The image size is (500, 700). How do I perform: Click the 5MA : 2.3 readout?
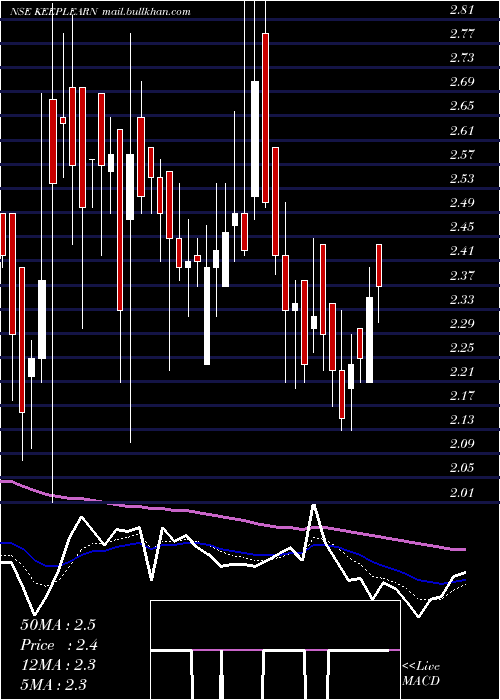click(54, 684)
